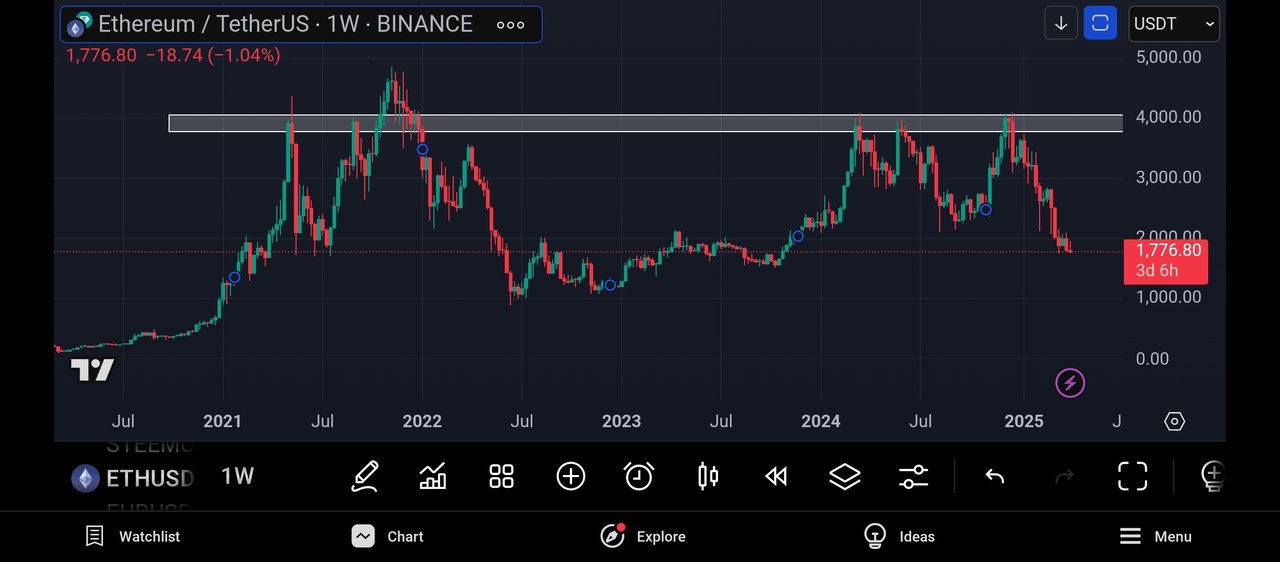Tap the lightbulb ideas icon in the toolbar
This screenshot has width=1280, height=562.
[1213, 476]
